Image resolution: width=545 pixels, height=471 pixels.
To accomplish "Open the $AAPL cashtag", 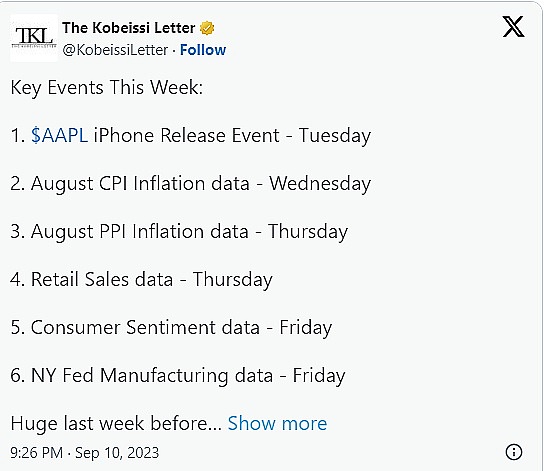I will coord(59,135).
